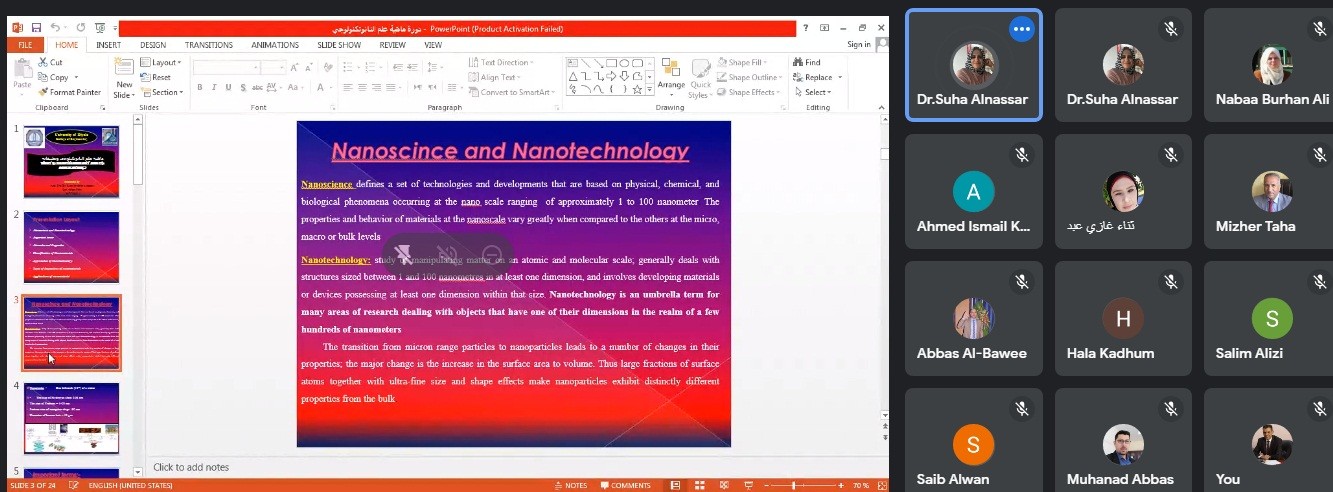
Task: Click the Line Spacing icon
Action: [432, 67]
